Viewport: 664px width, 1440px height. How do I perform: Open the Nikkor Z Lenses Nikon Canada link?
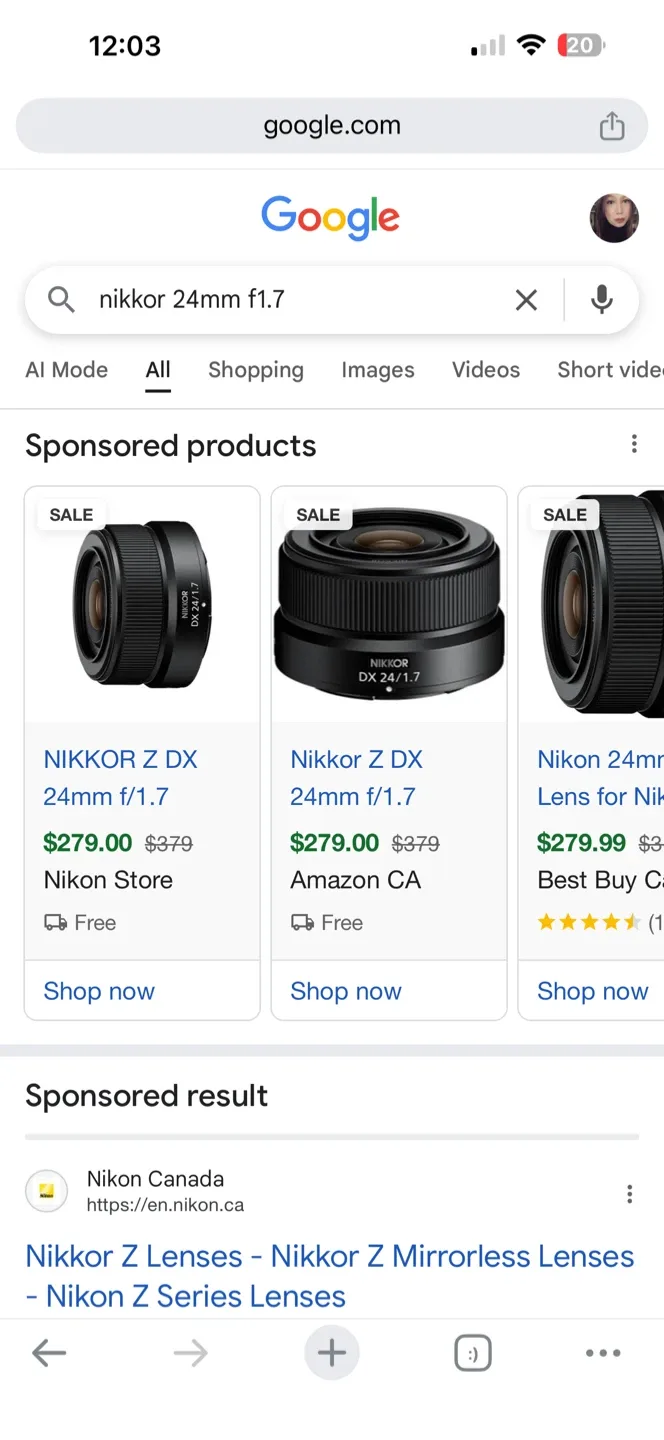tap(330, 1275)
